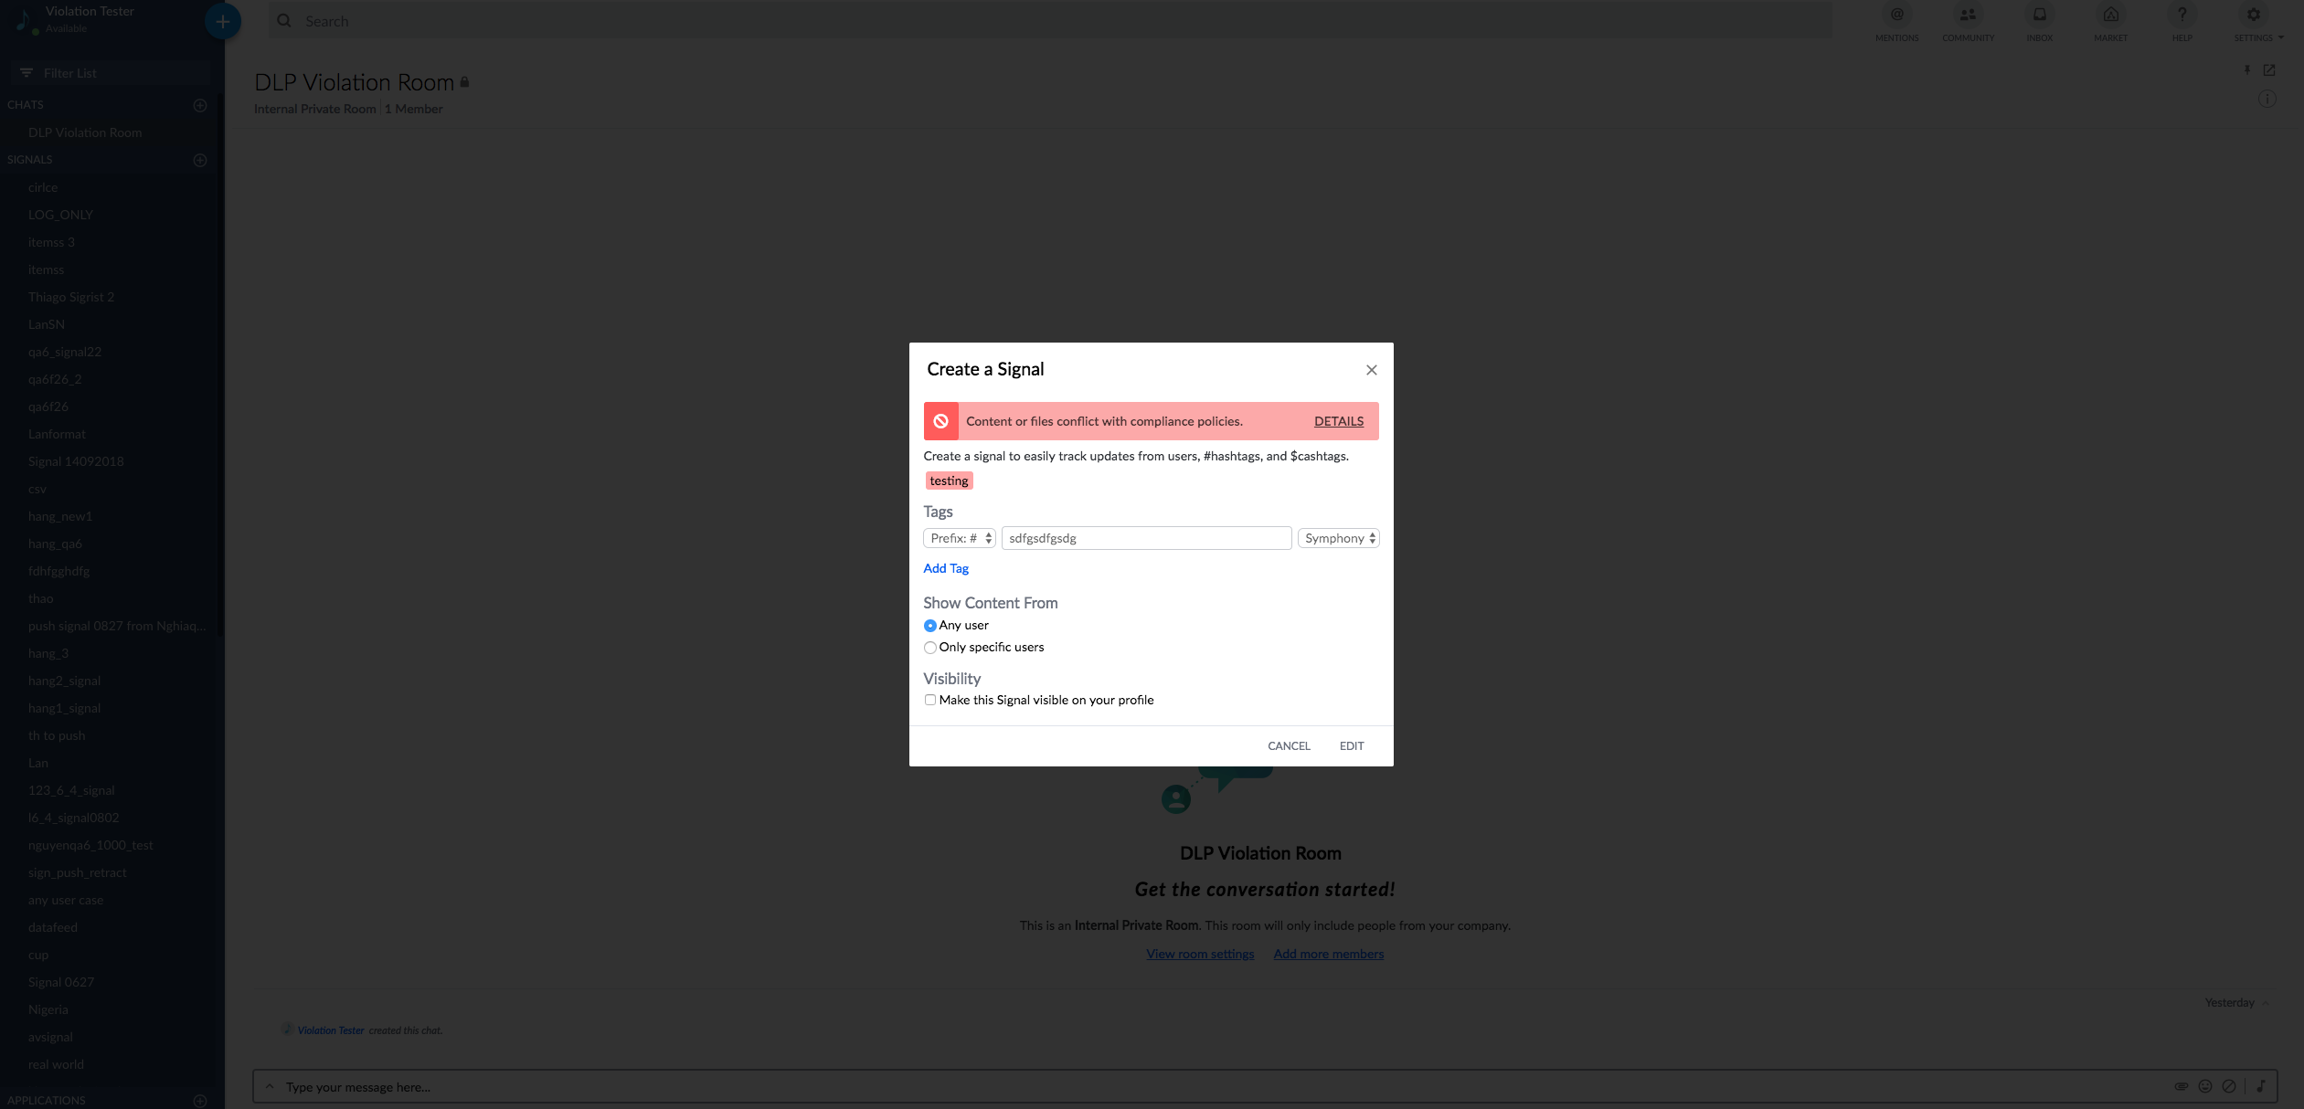Select Only specific users radio option
2304x1109 pixels.
click(x=930, y=648)
